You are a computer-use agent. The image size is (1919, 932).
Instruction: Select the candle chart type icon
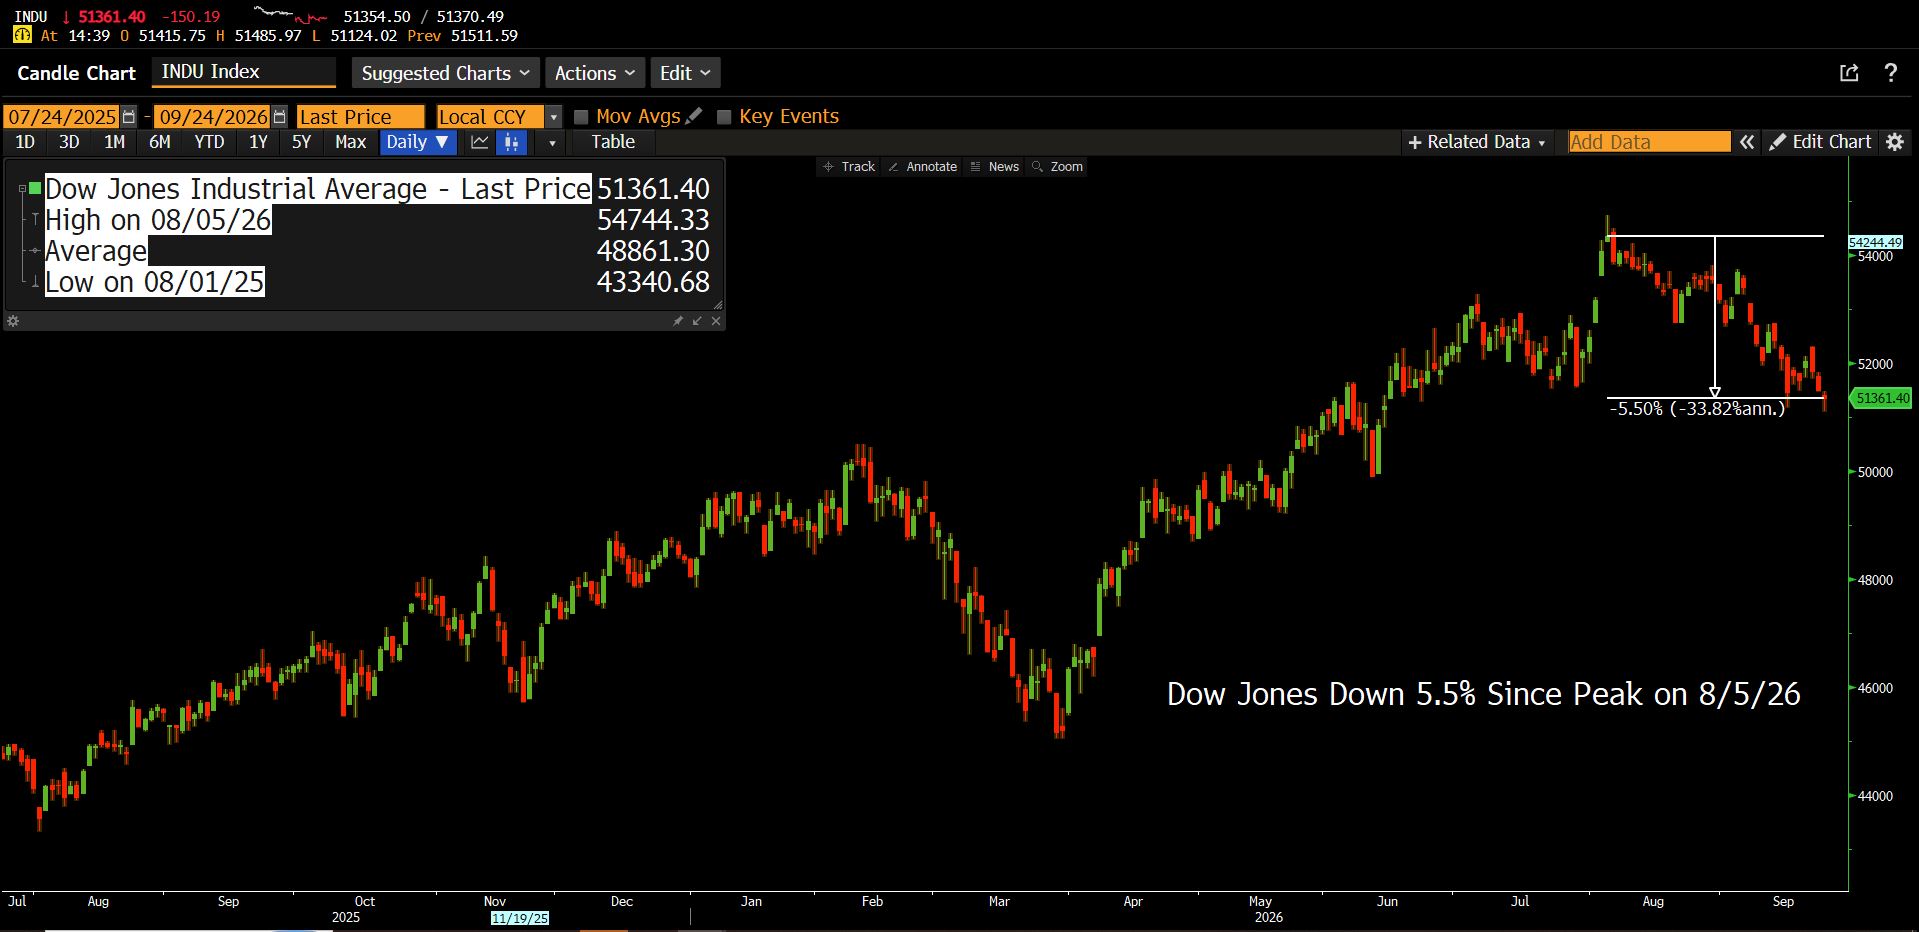click(512, 142)
